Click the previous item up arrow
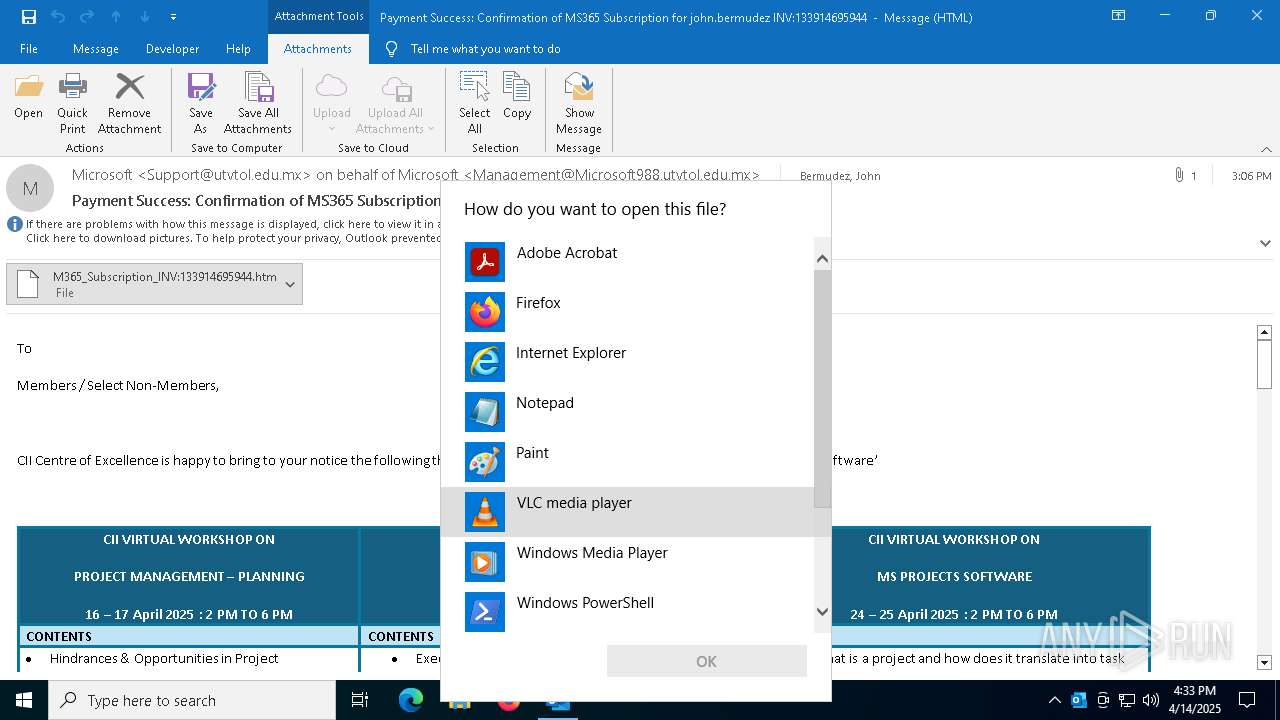The height and width of the screenshot is (720, 1280). pos(116,16)
